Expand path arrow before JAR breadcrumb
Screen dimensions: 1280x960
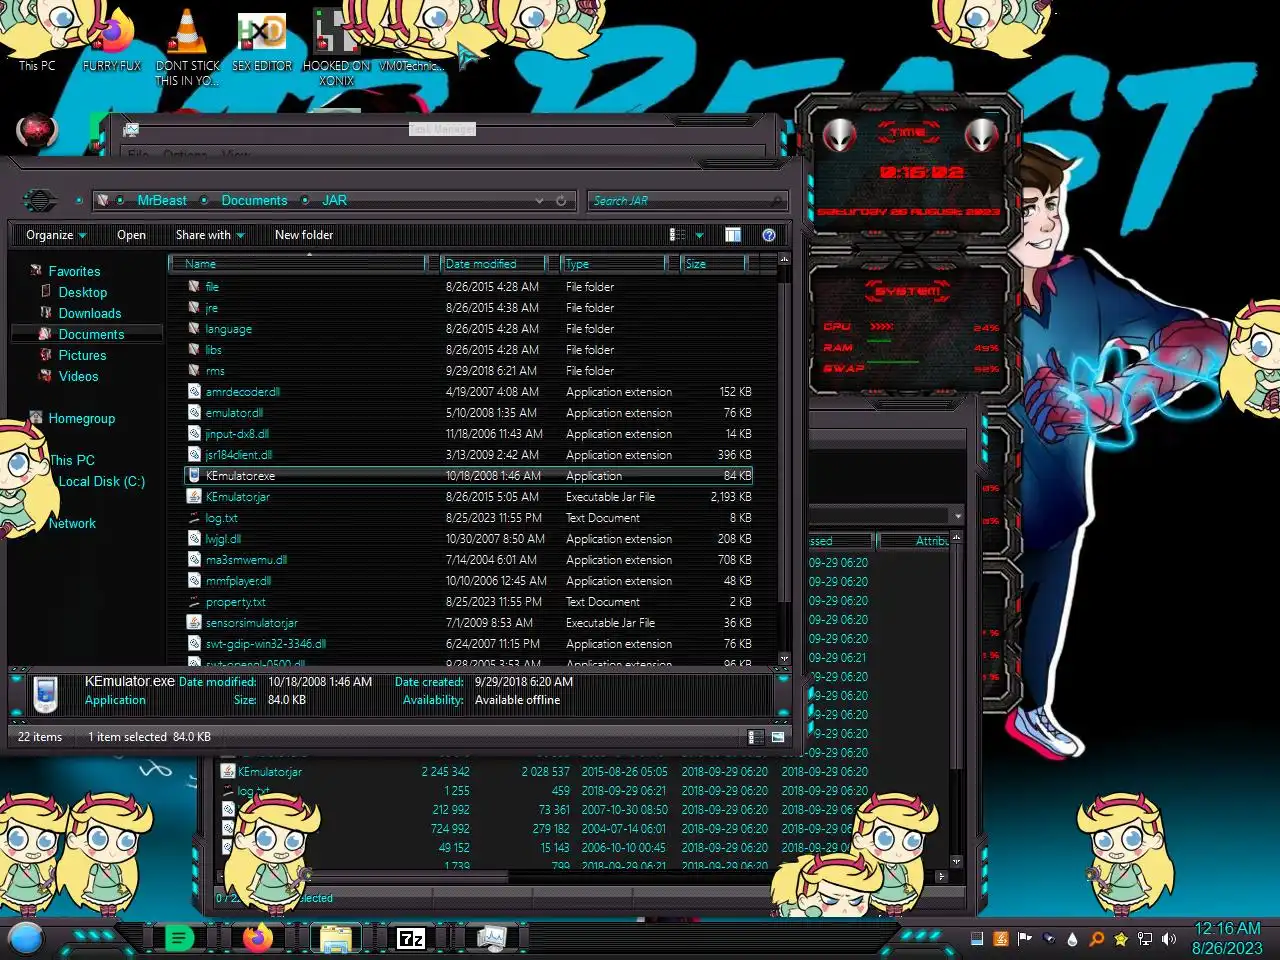pos(305,201)
